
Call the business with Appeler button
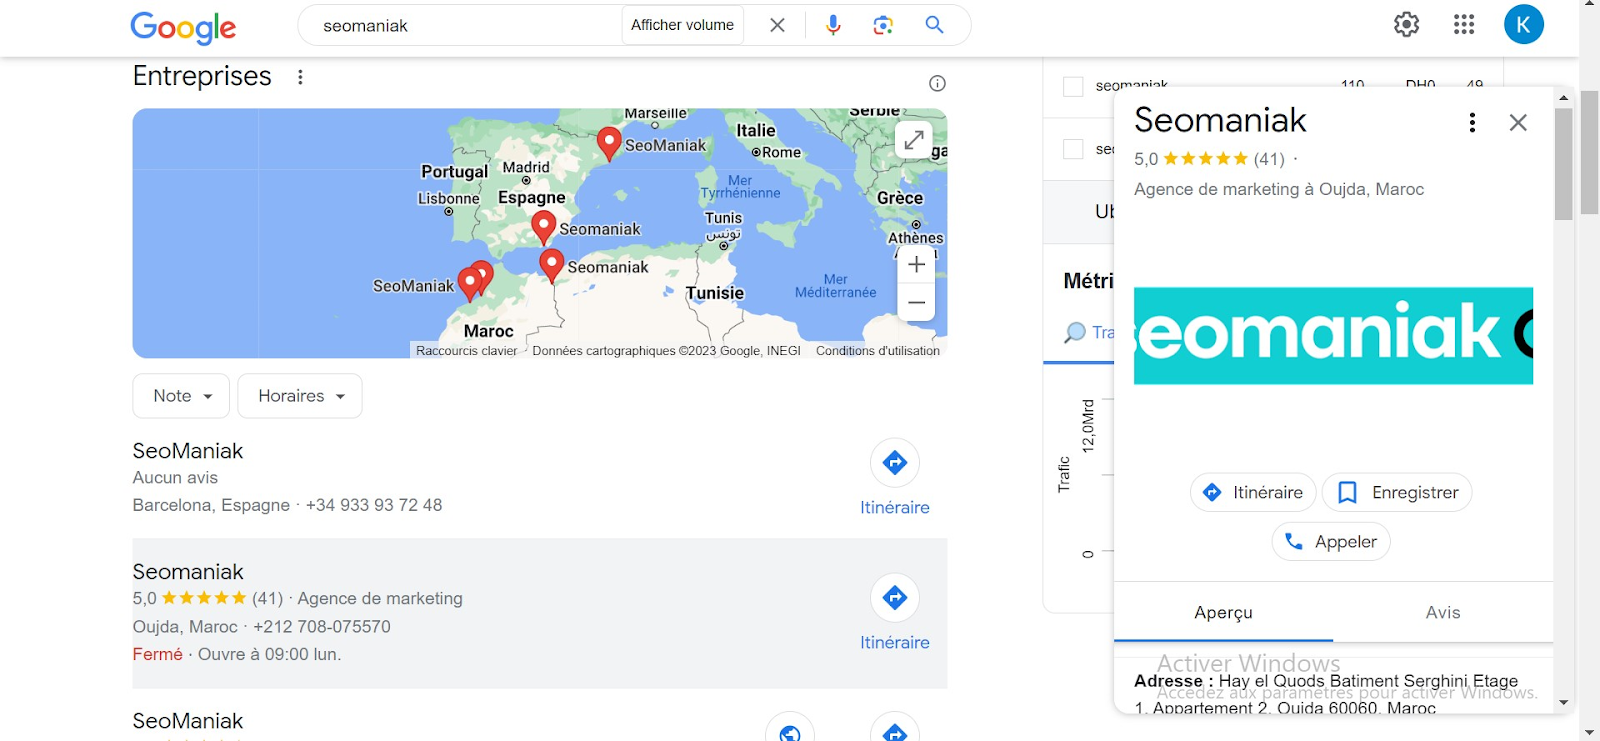click(x=1331, y=541)
